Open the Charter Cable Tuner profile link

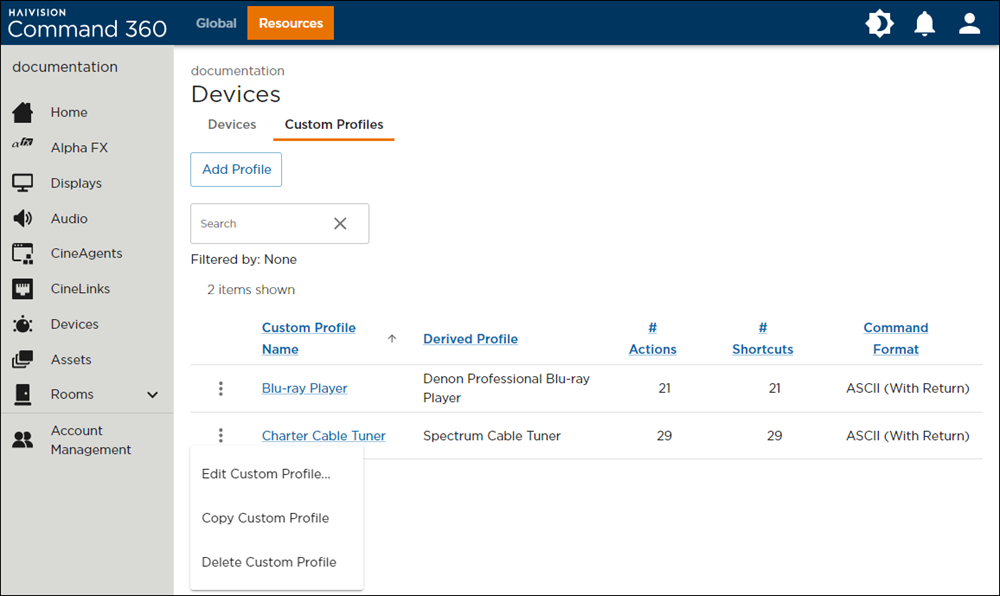point(323,436)
